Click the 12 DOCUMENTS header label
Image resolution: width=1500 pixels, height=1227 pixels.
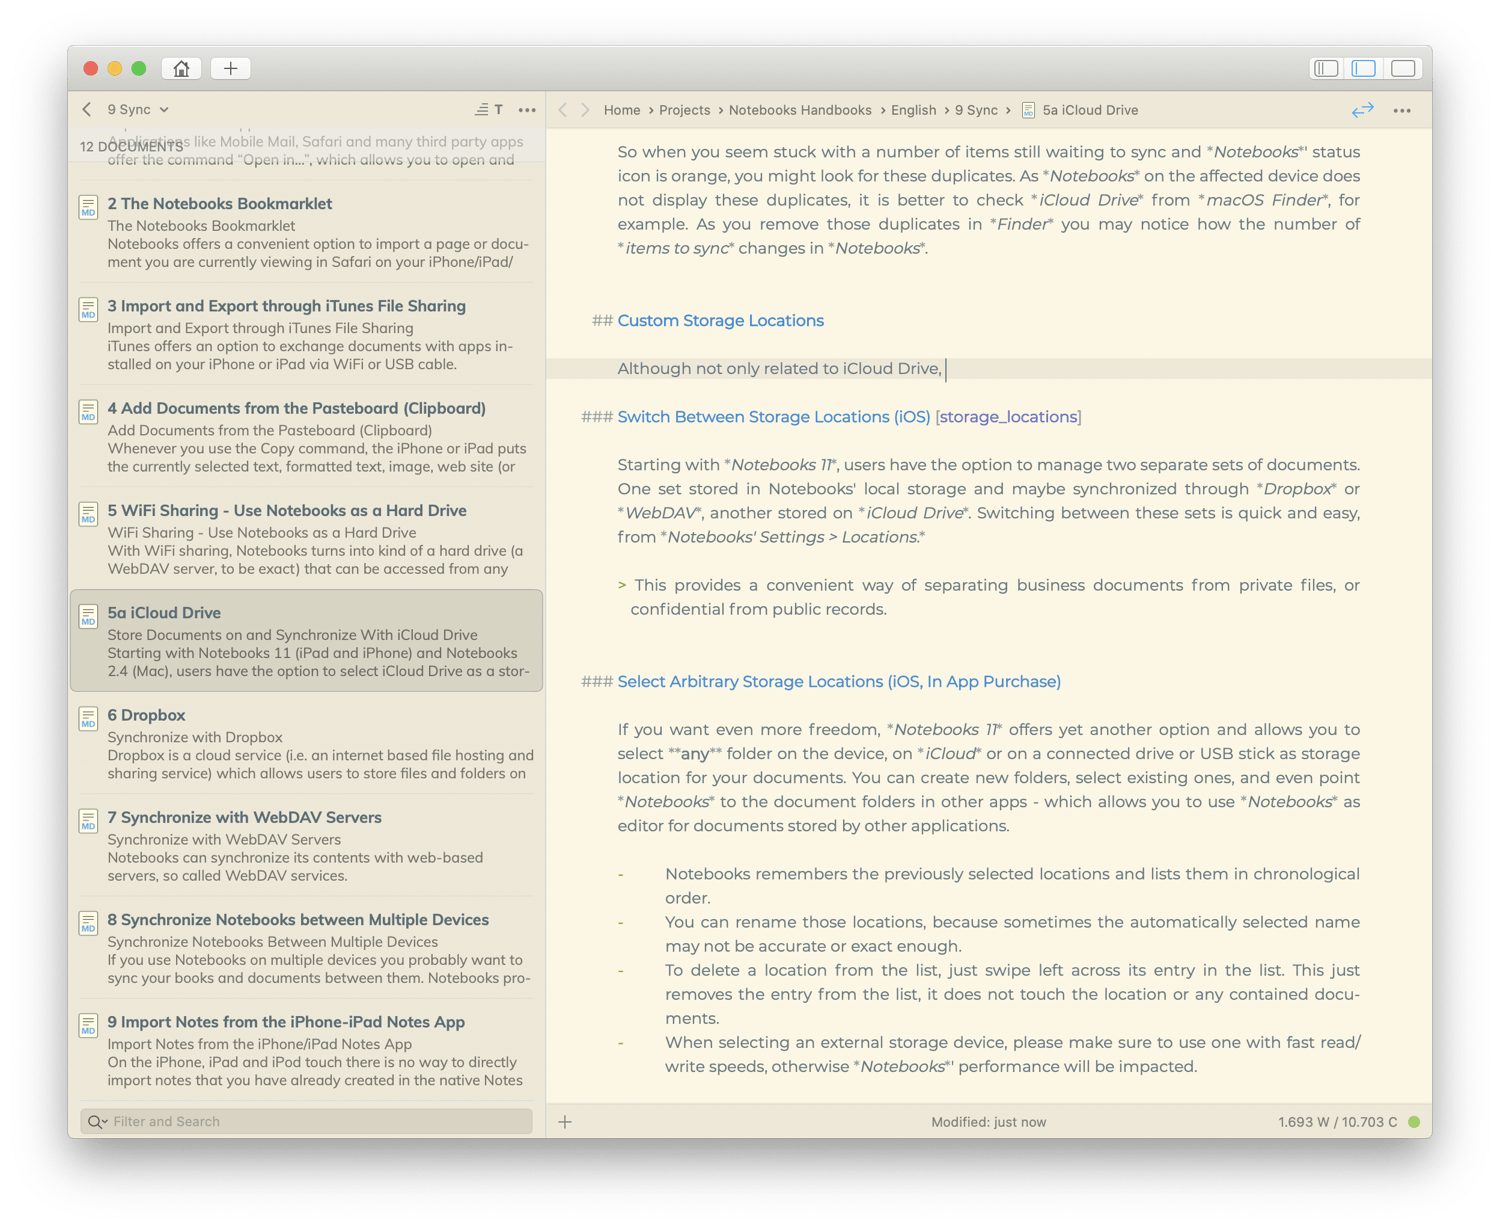coord(132,147)
